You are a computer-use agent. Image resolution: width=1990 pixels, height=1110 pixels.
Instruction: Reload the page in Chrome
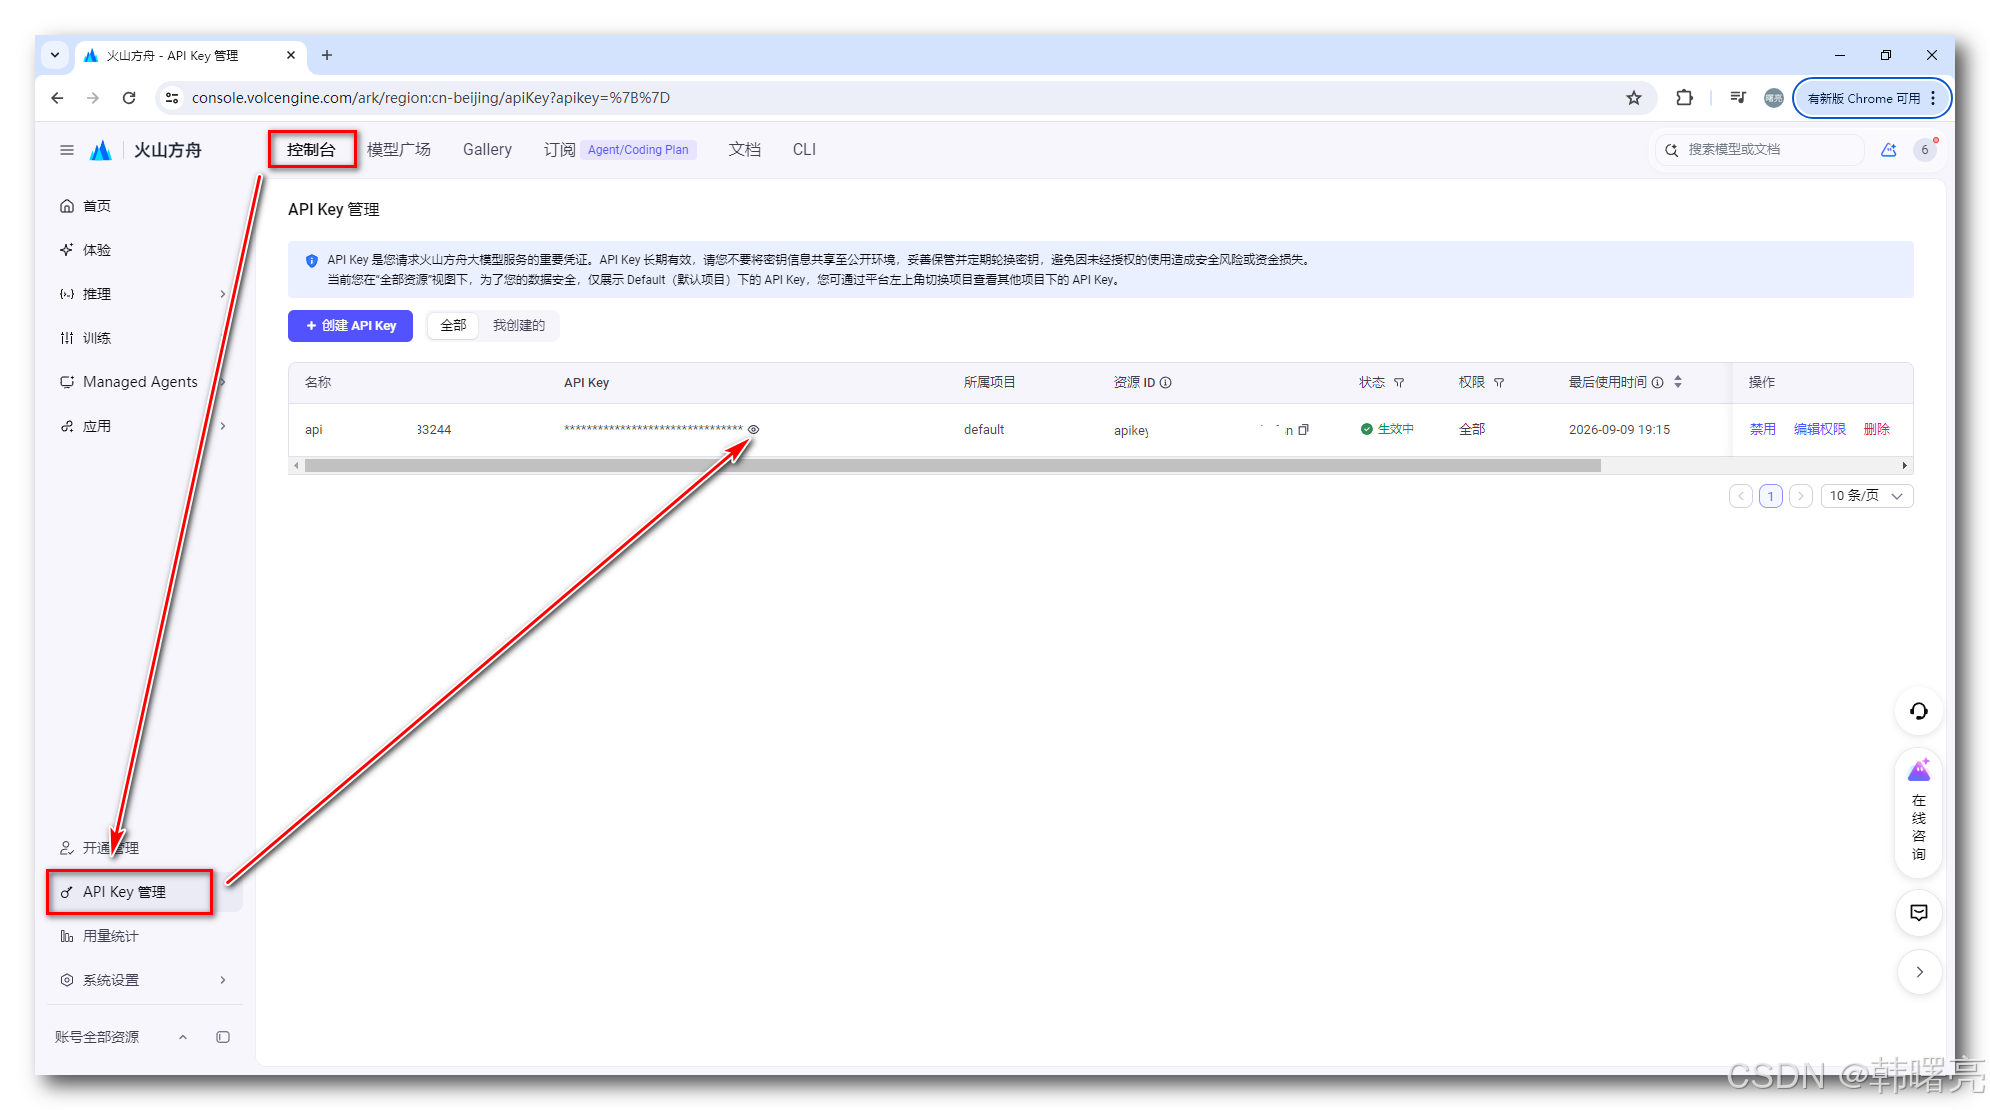point(129,98)
